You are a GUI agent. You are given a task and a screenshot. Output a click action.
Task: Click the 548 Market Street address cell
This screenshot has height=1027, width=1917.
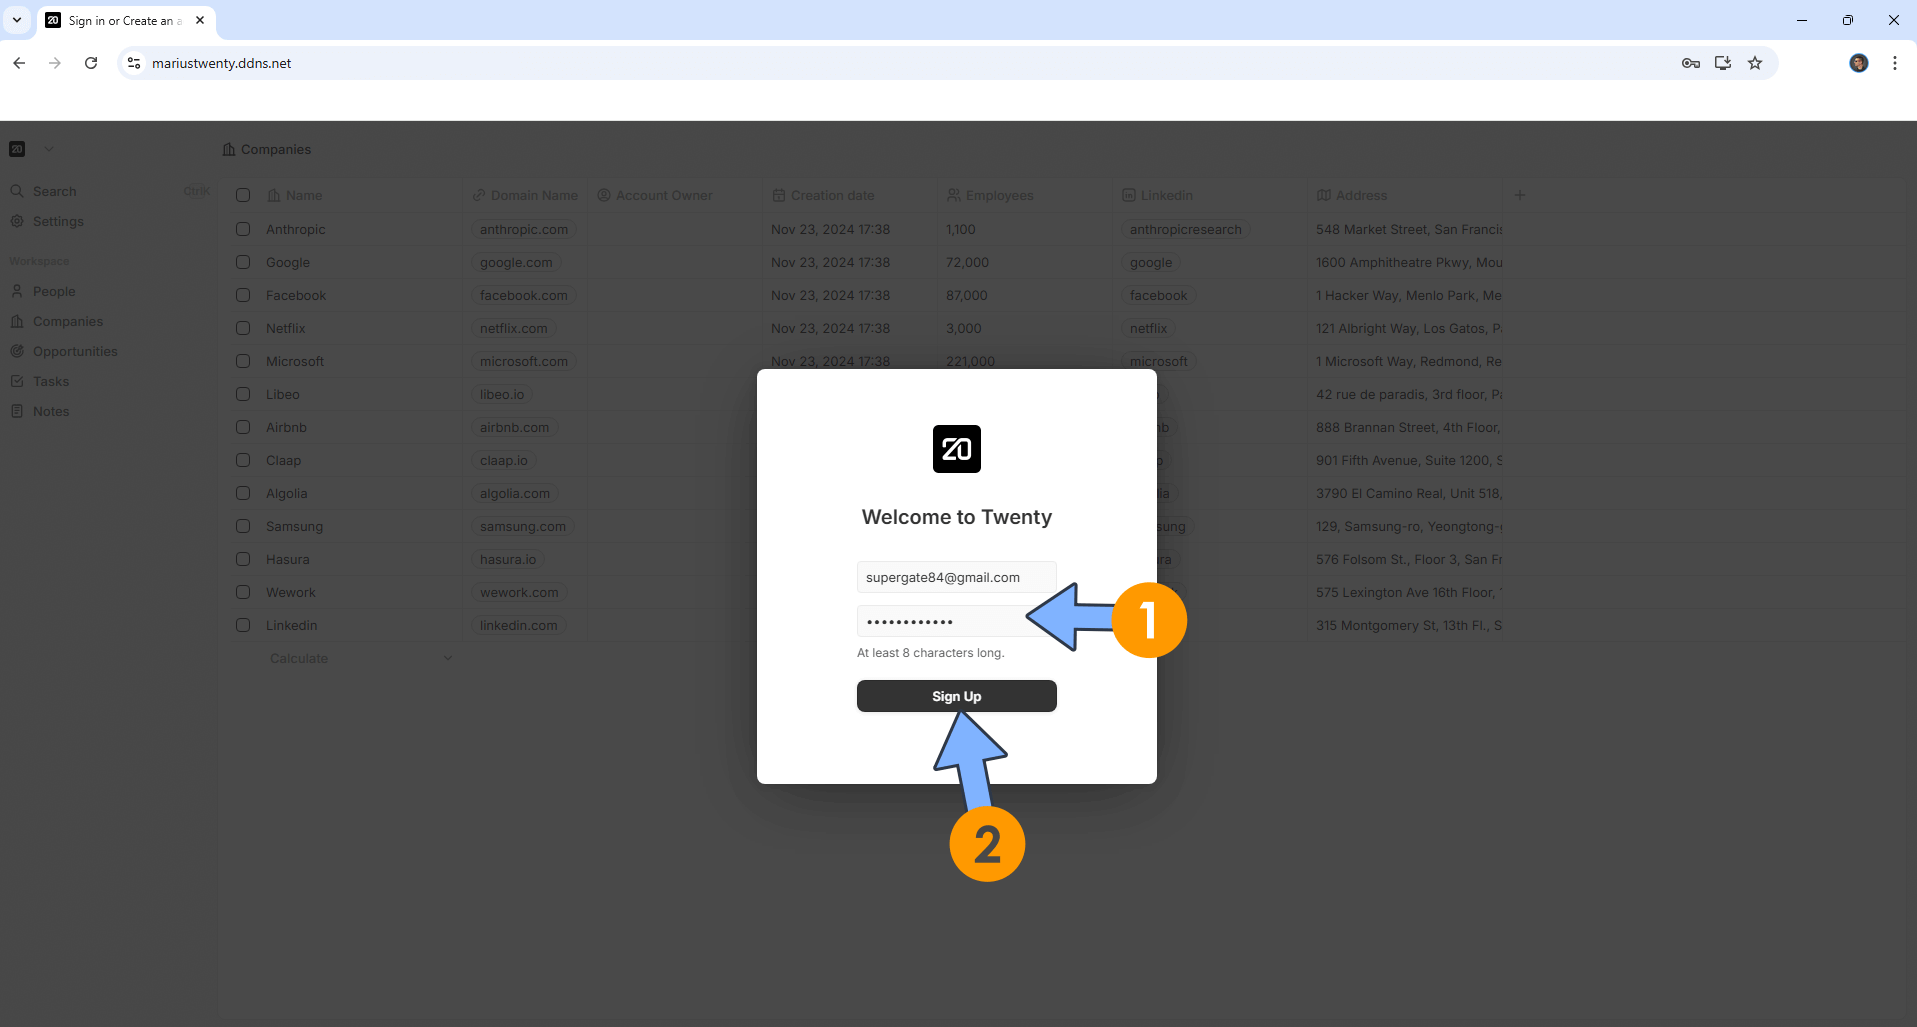(1408, 229)
